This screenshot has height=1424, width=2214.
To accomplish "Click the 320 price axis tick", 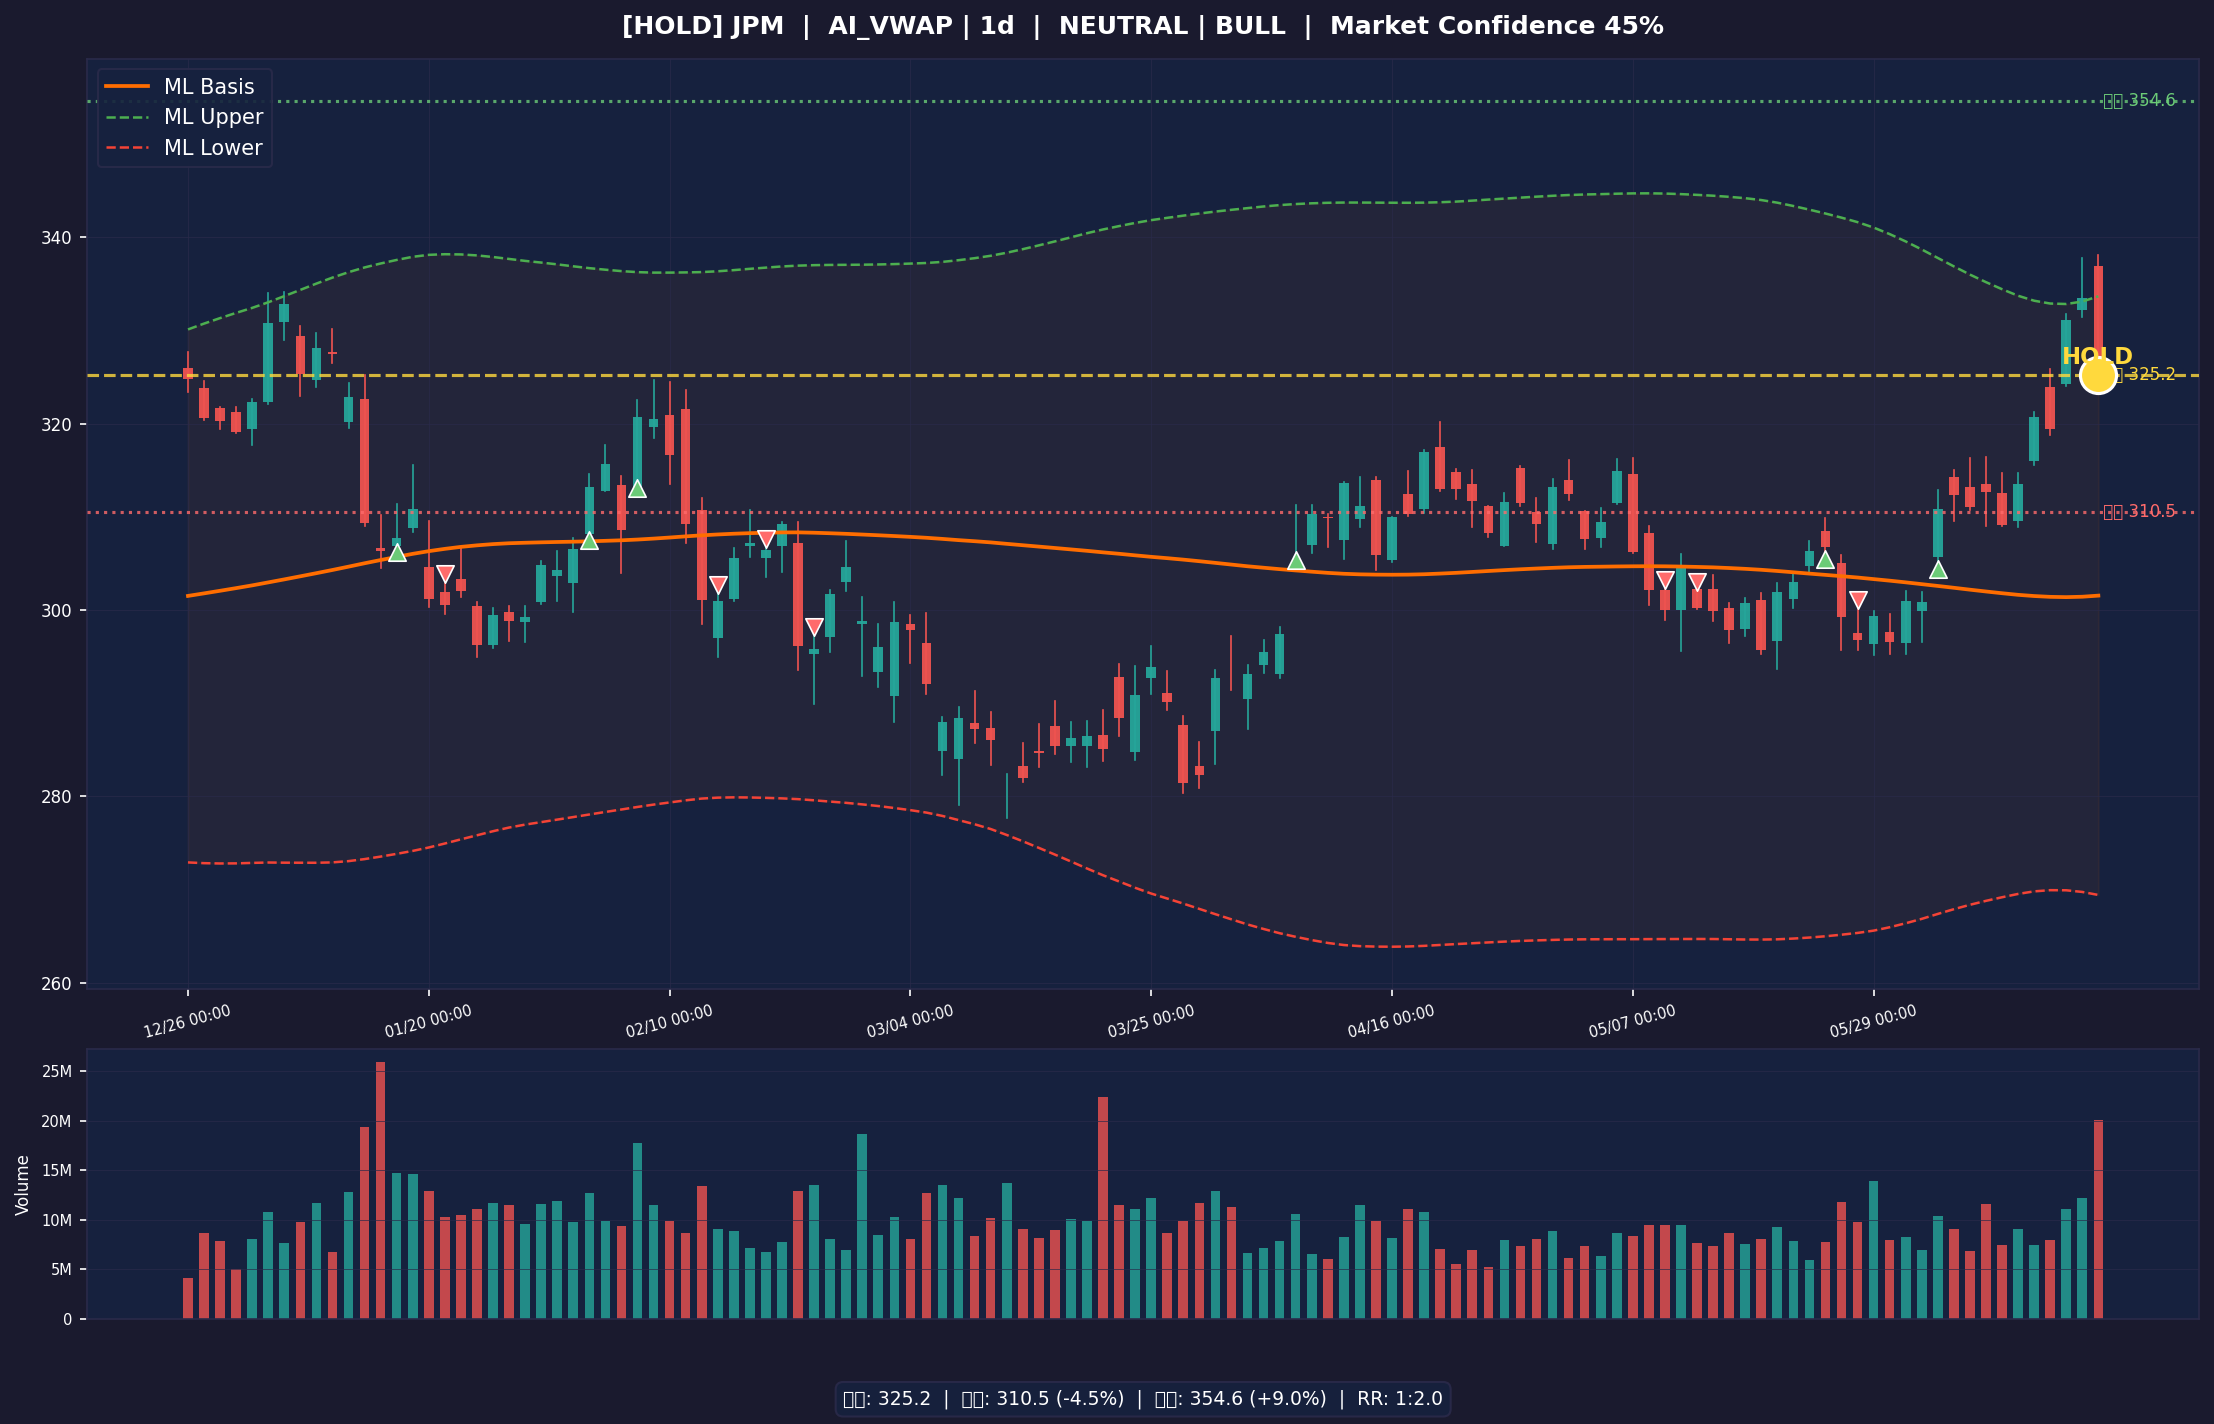I will pyautogui.click(x=58, y=424).
